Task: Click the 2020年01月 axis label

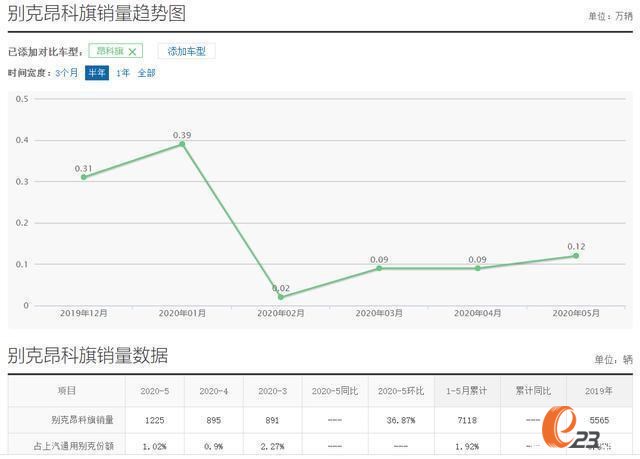Action: coord(182,313)
